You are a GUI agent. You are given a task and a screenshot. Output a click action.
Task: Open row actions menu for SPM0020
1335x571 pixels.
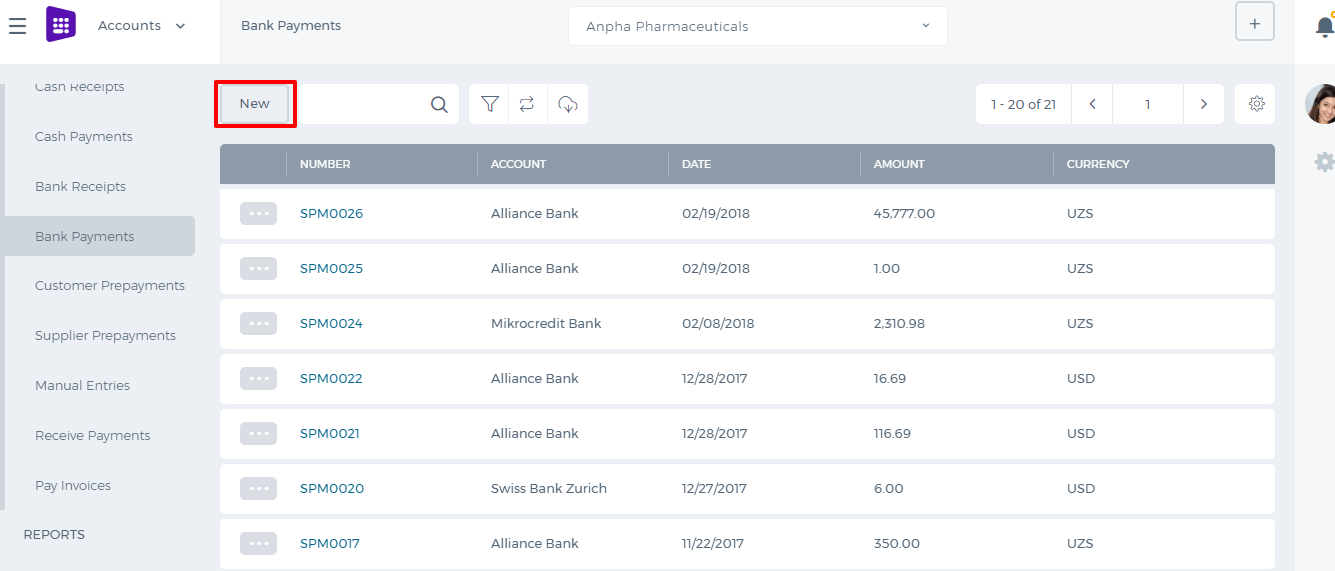click(258, 488)
